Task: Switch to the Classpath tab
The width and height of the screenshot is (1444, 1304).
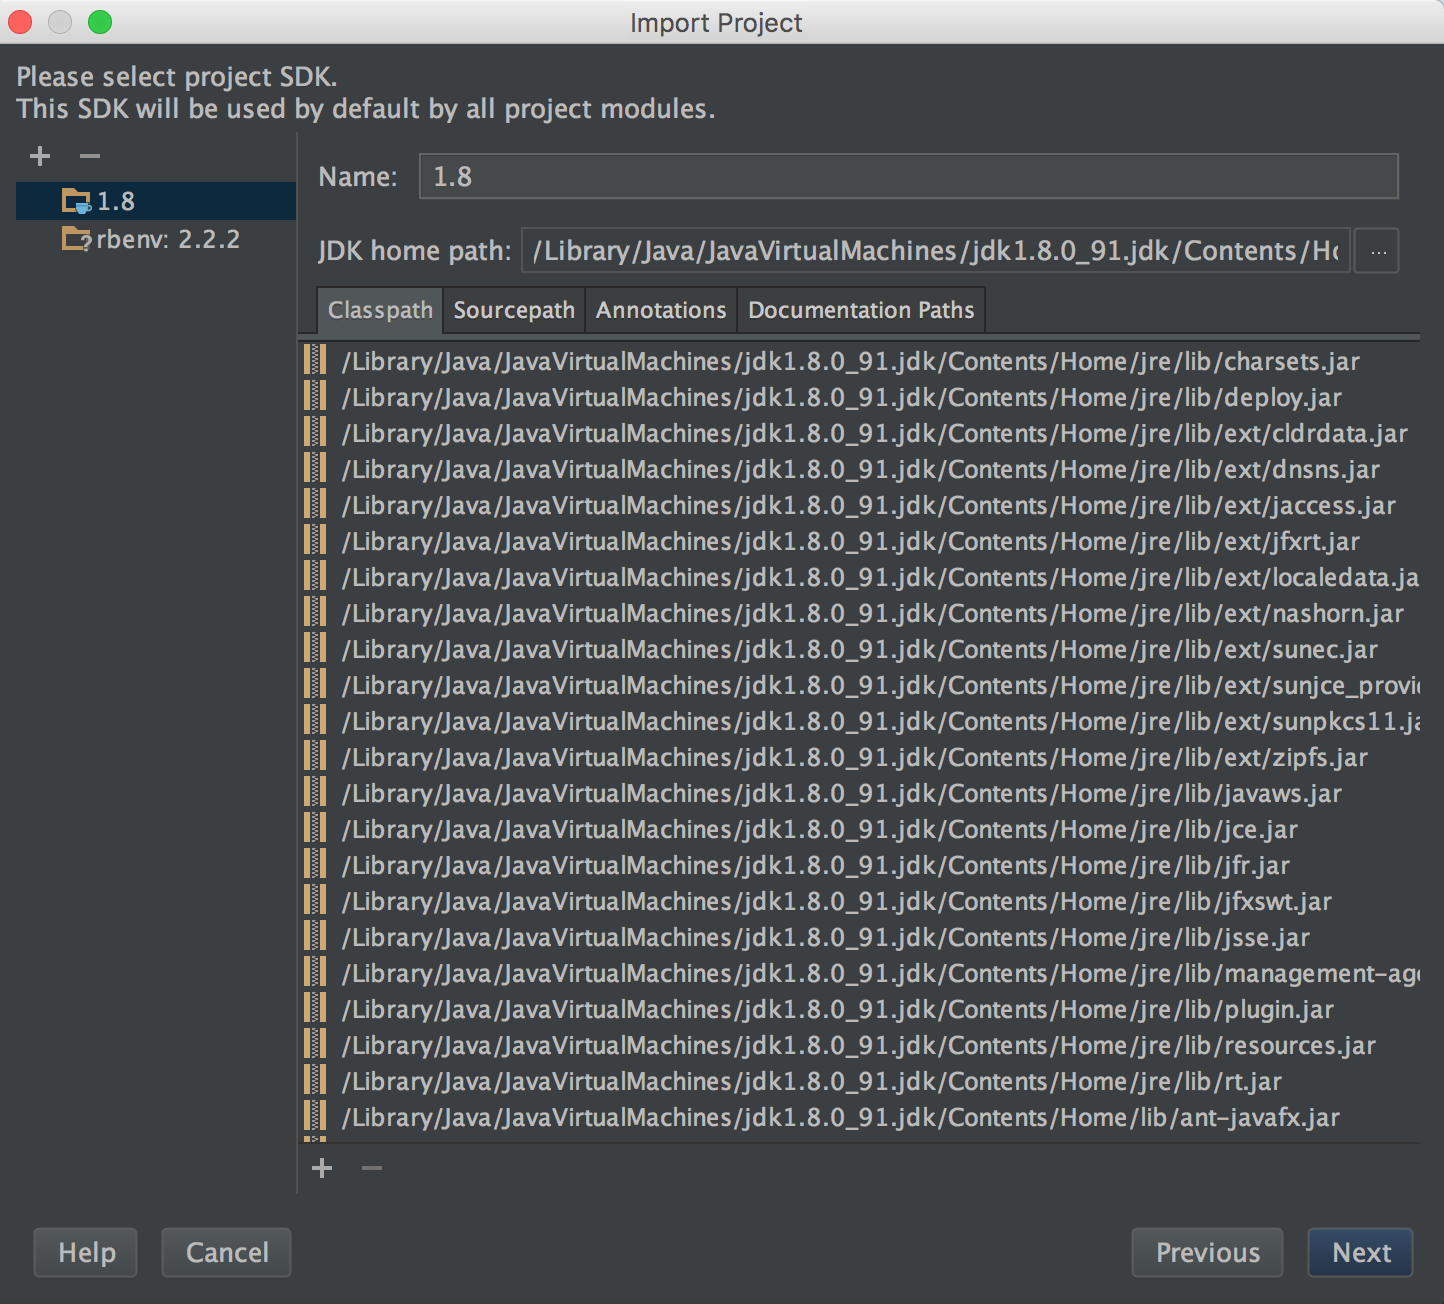Action: pyautogui.click(x=380, y=310)
